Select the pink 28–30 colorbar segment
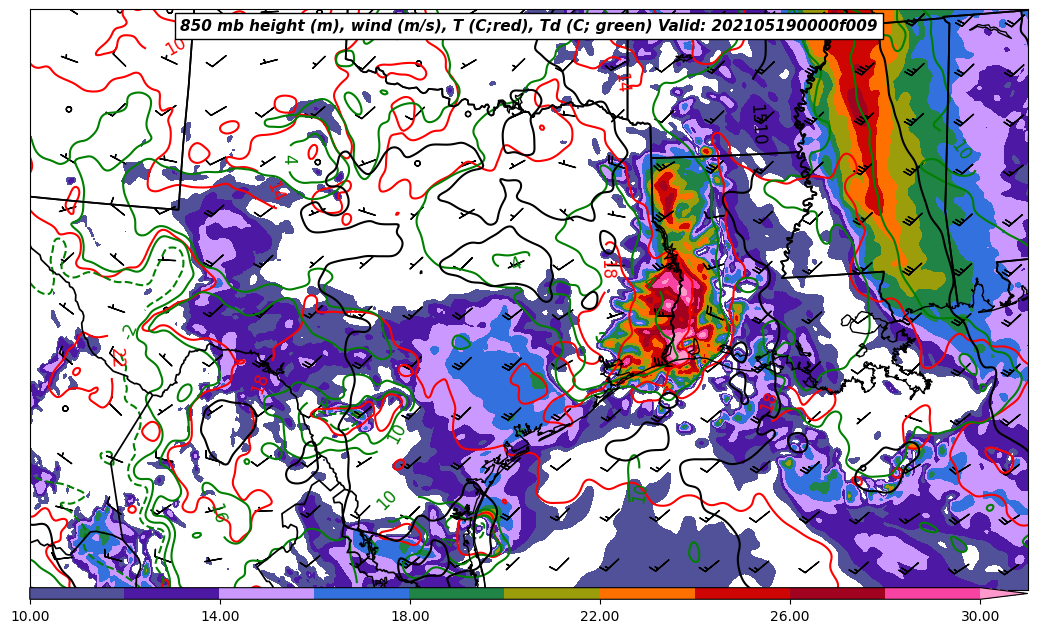Viewport: 1037px width, 633px height. click(x=932, y=593)
